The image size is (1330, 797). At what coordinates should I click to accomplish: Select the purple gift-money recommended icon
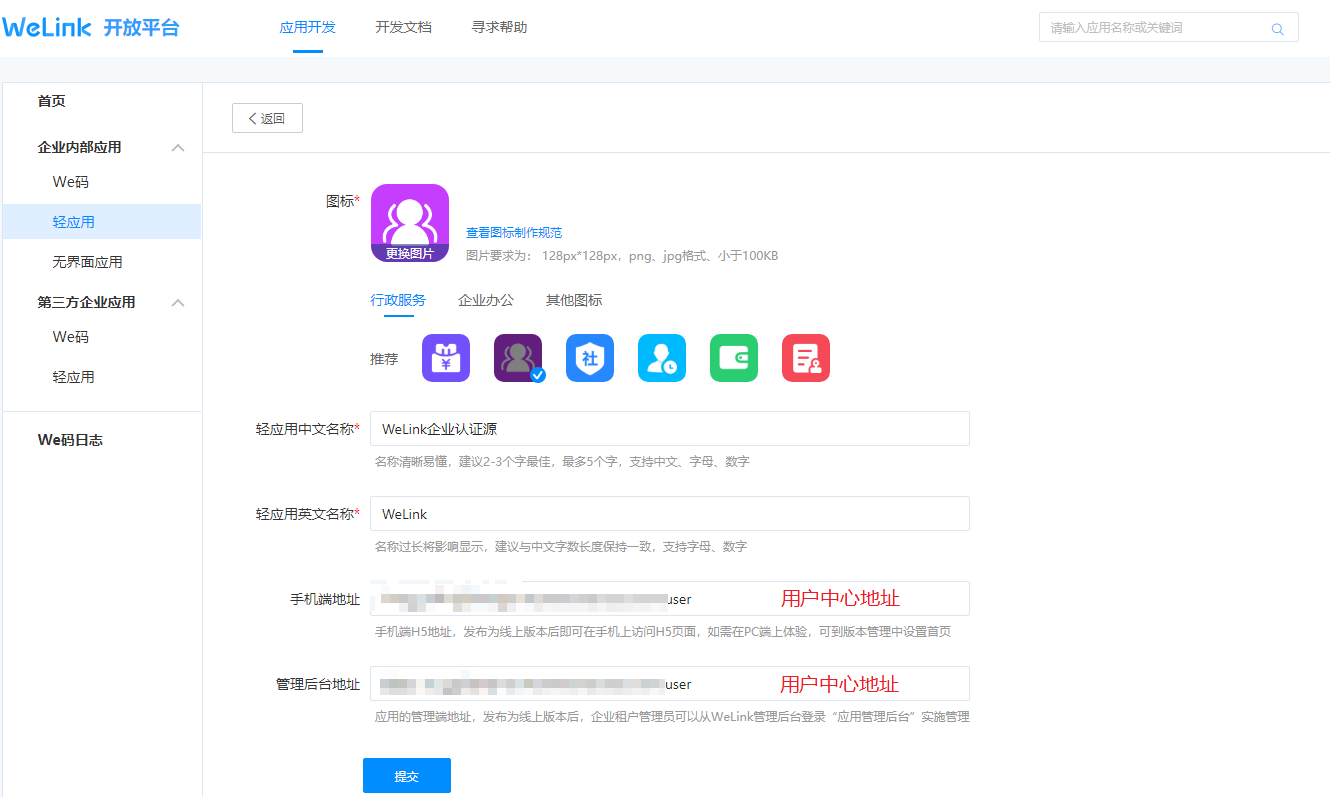[446, 358]
